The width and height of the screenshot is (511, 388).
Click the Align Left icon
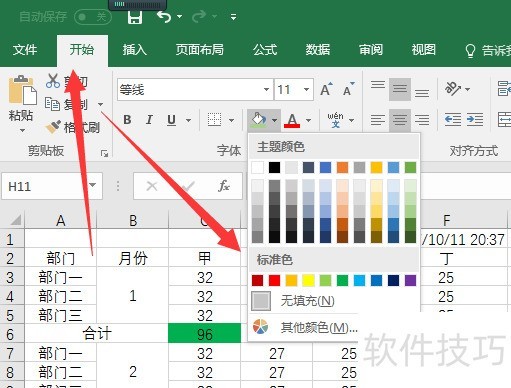click(x=378, y=120)
